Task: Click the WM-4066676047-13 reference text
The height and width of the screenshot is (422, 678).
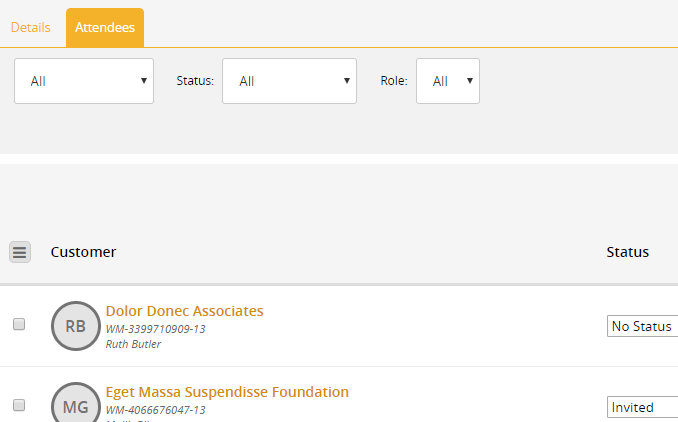Action: (x=155, y=409)
